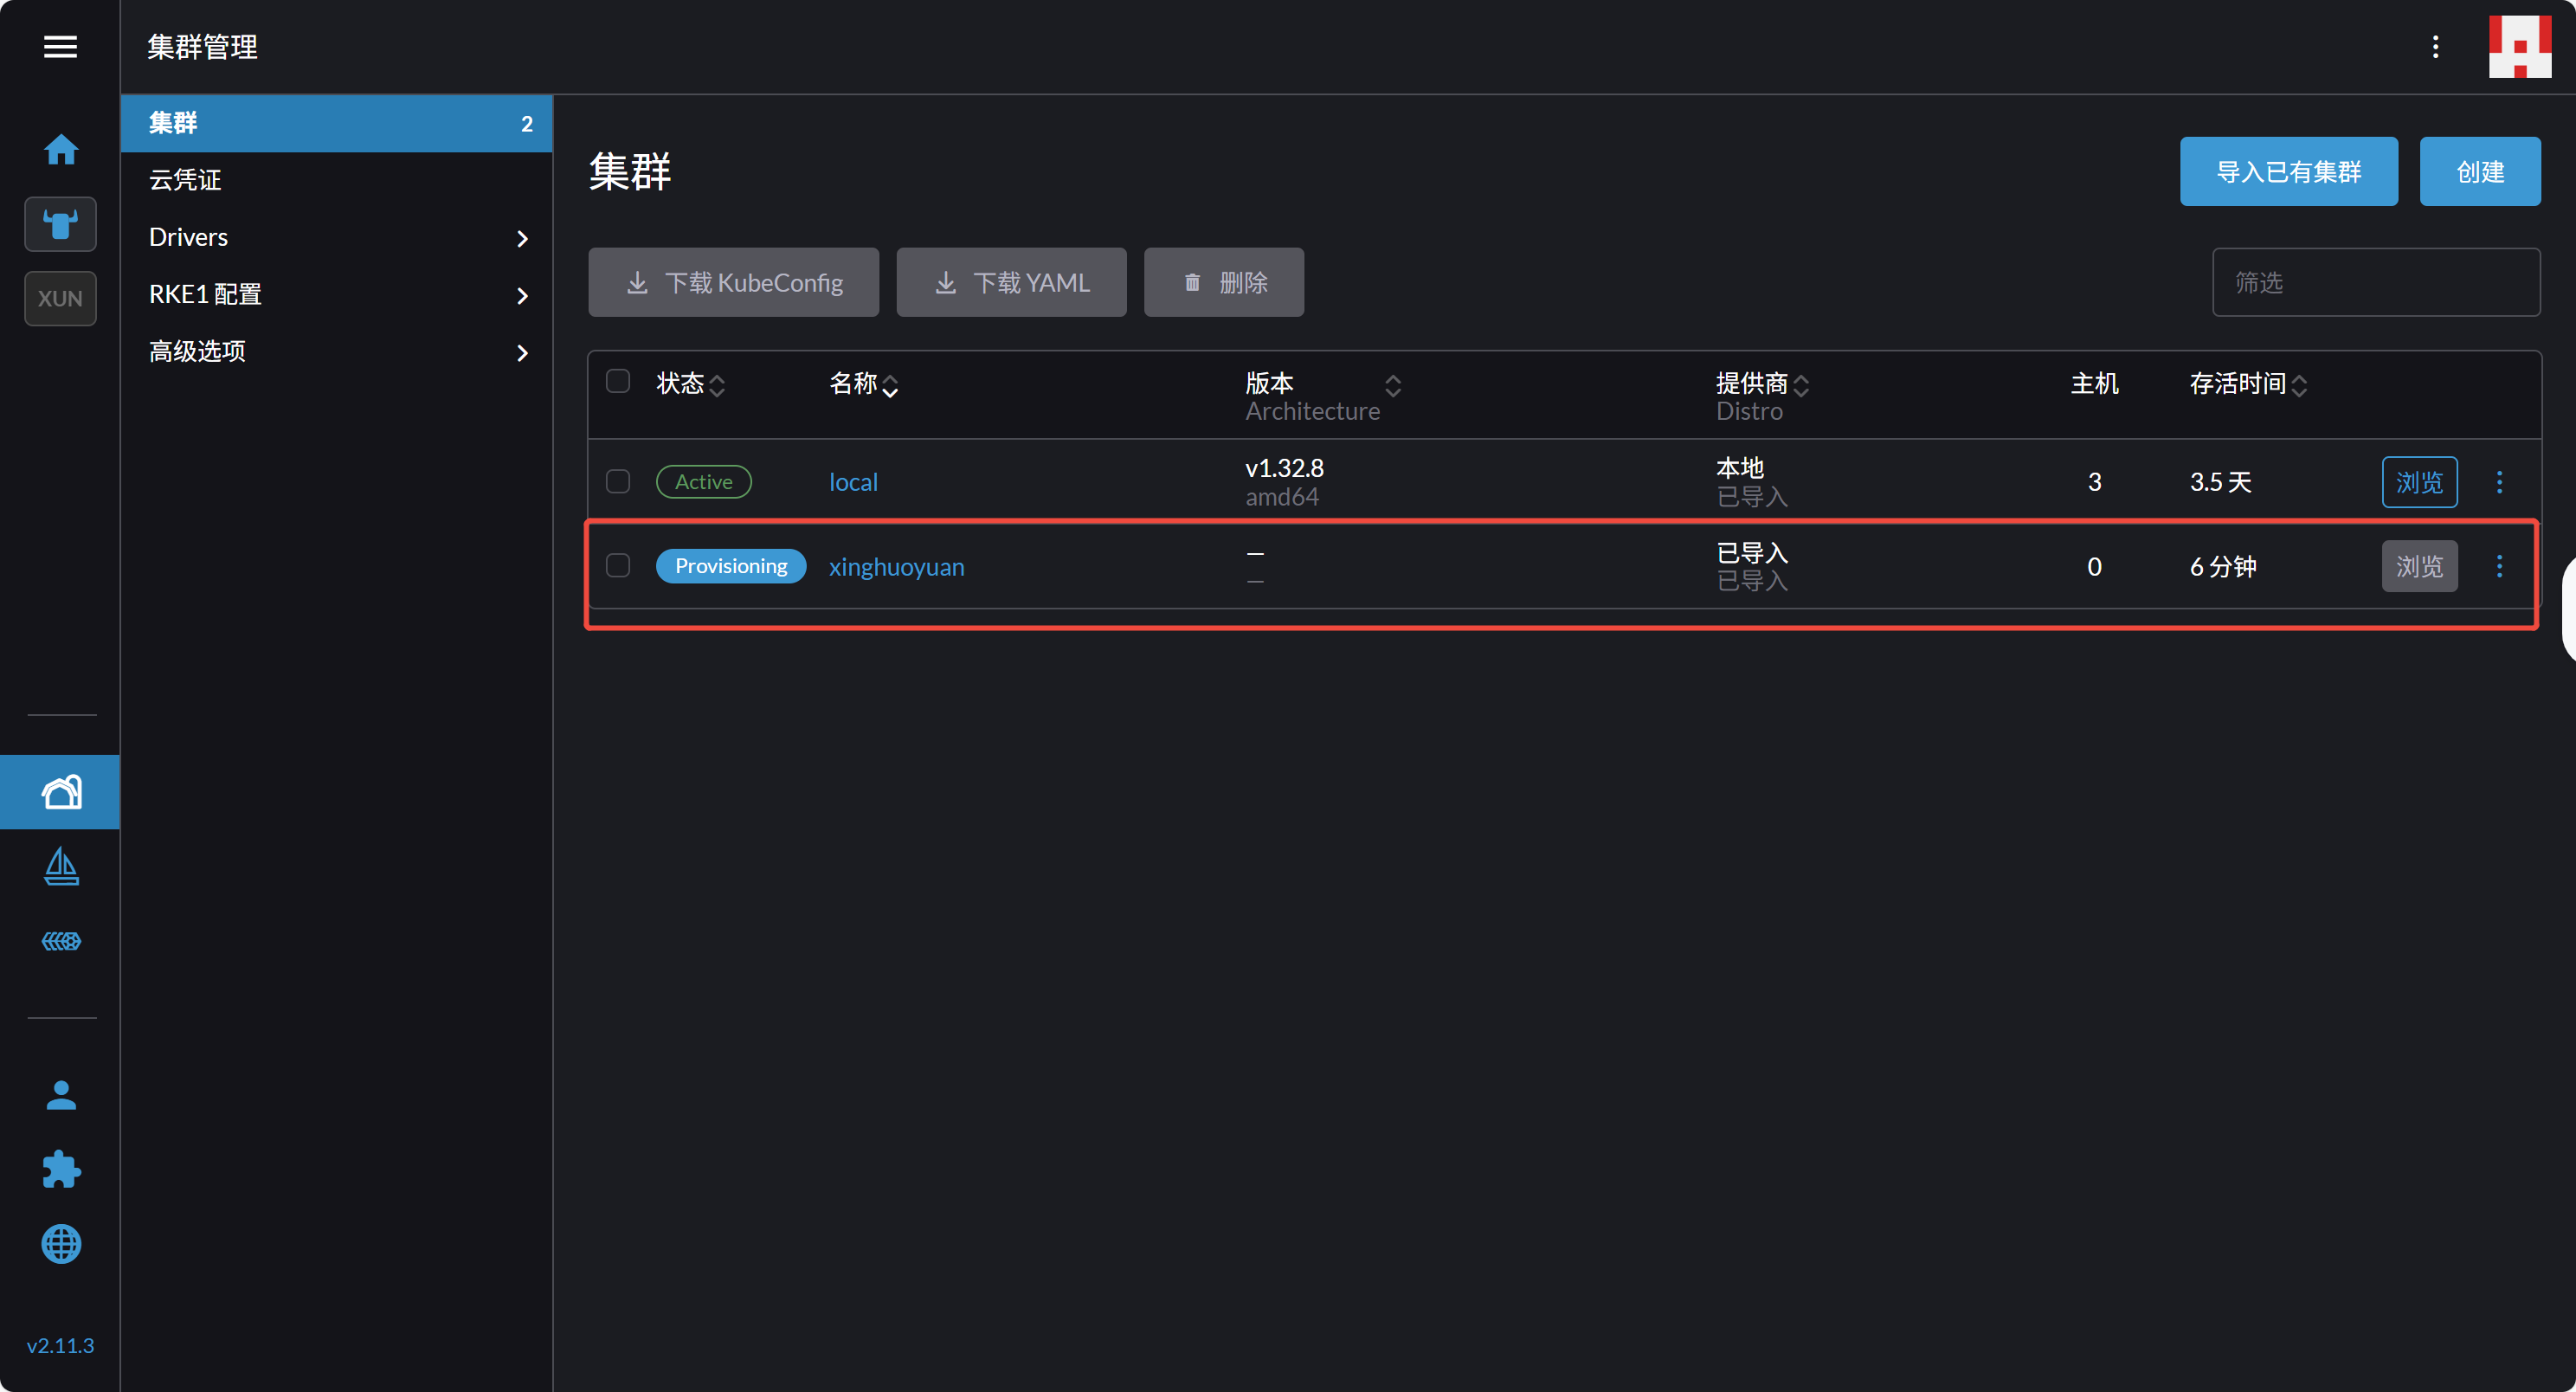The image size is (2576, 1392).
Task: Click the 筛选 filter input field
Action: coord(2375,283)
